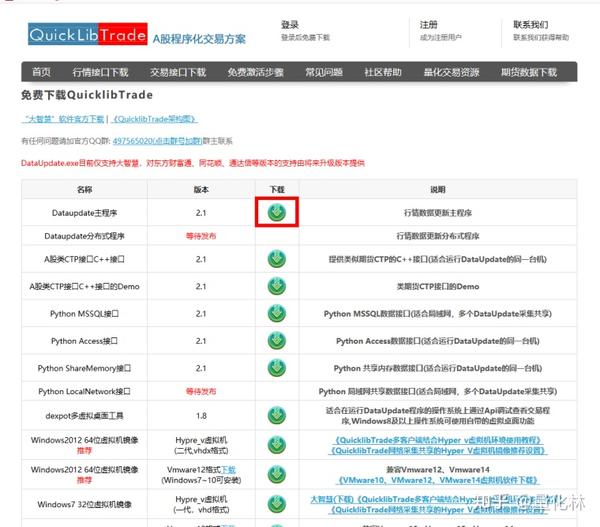Download Windows7 32位虚拟机镜像 icon
Screen dimensions: 600x527
[277, 504]
